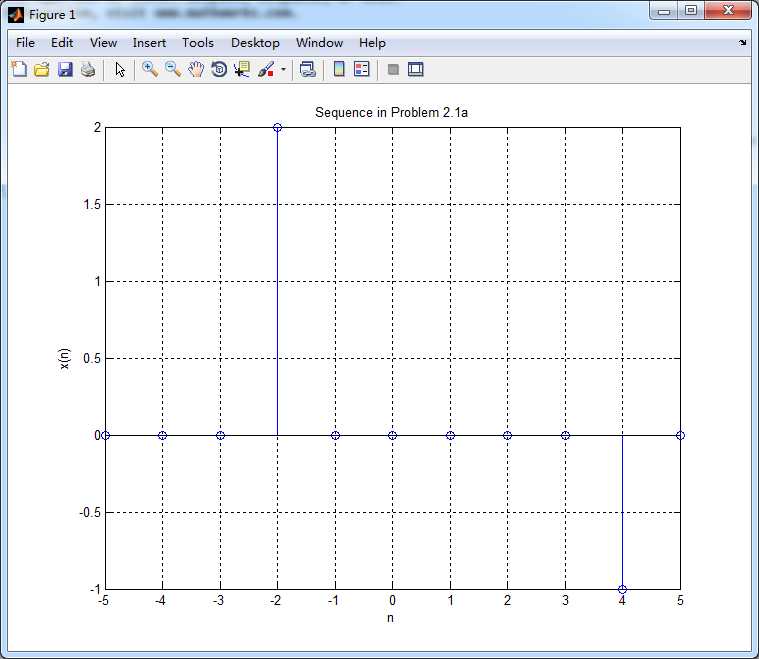Open the Desktop menu

255,43
